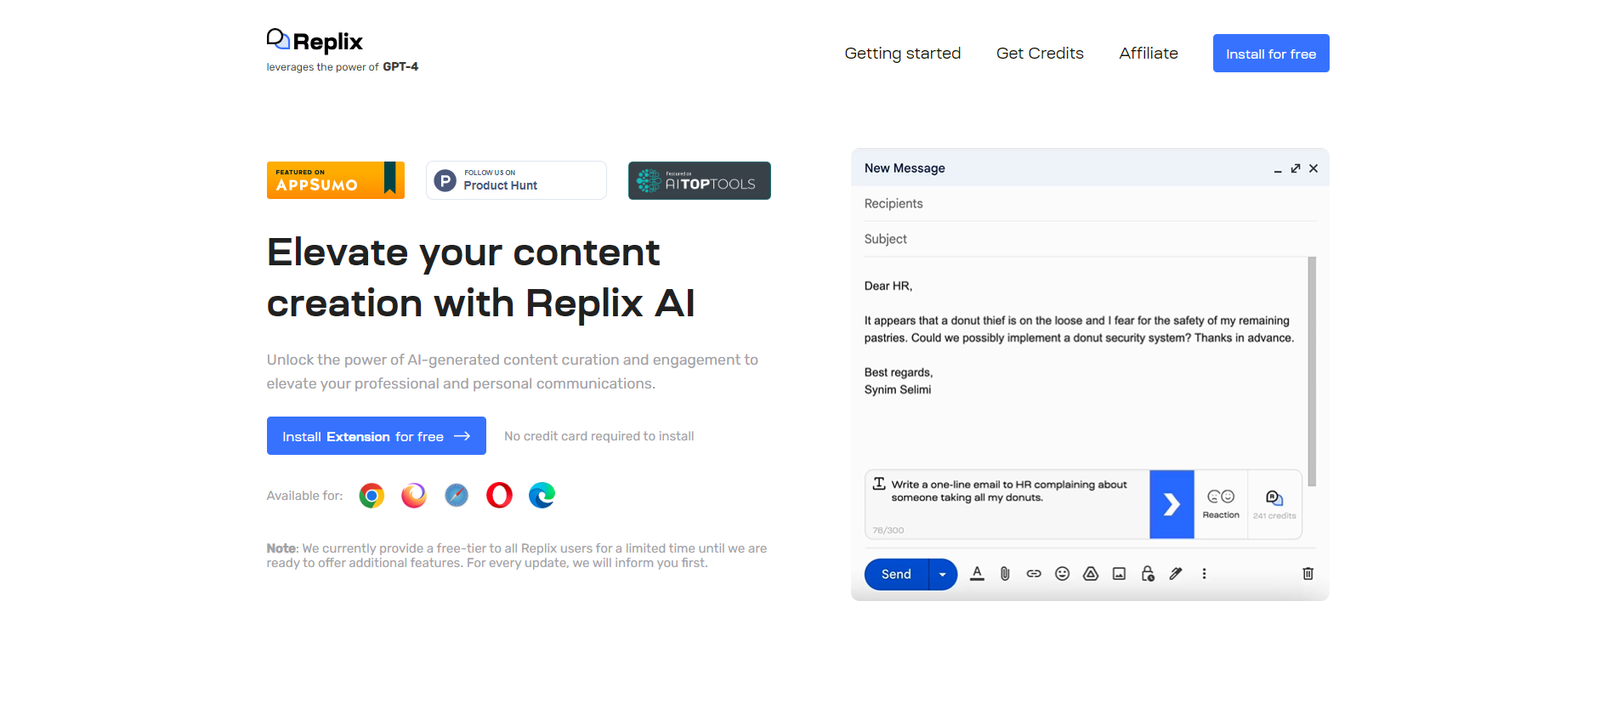
Task: Open the Product Hunt badge
Action: click(x=516, y=181)
